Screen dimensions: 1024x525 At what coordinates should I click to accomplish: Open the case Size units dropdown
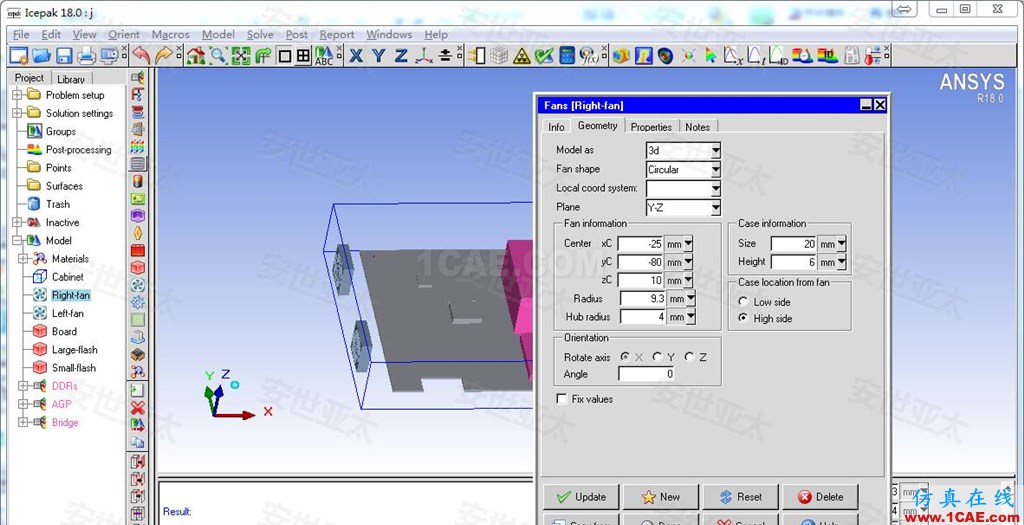[841, 244]
